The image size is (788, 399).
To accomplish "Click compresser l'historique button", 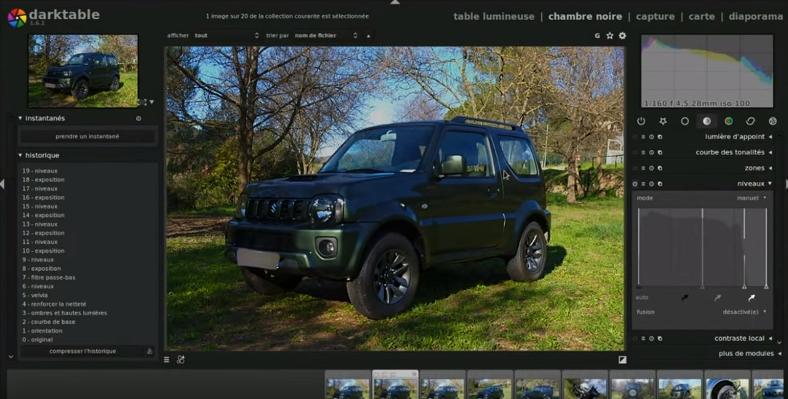I will coord(82,351).
